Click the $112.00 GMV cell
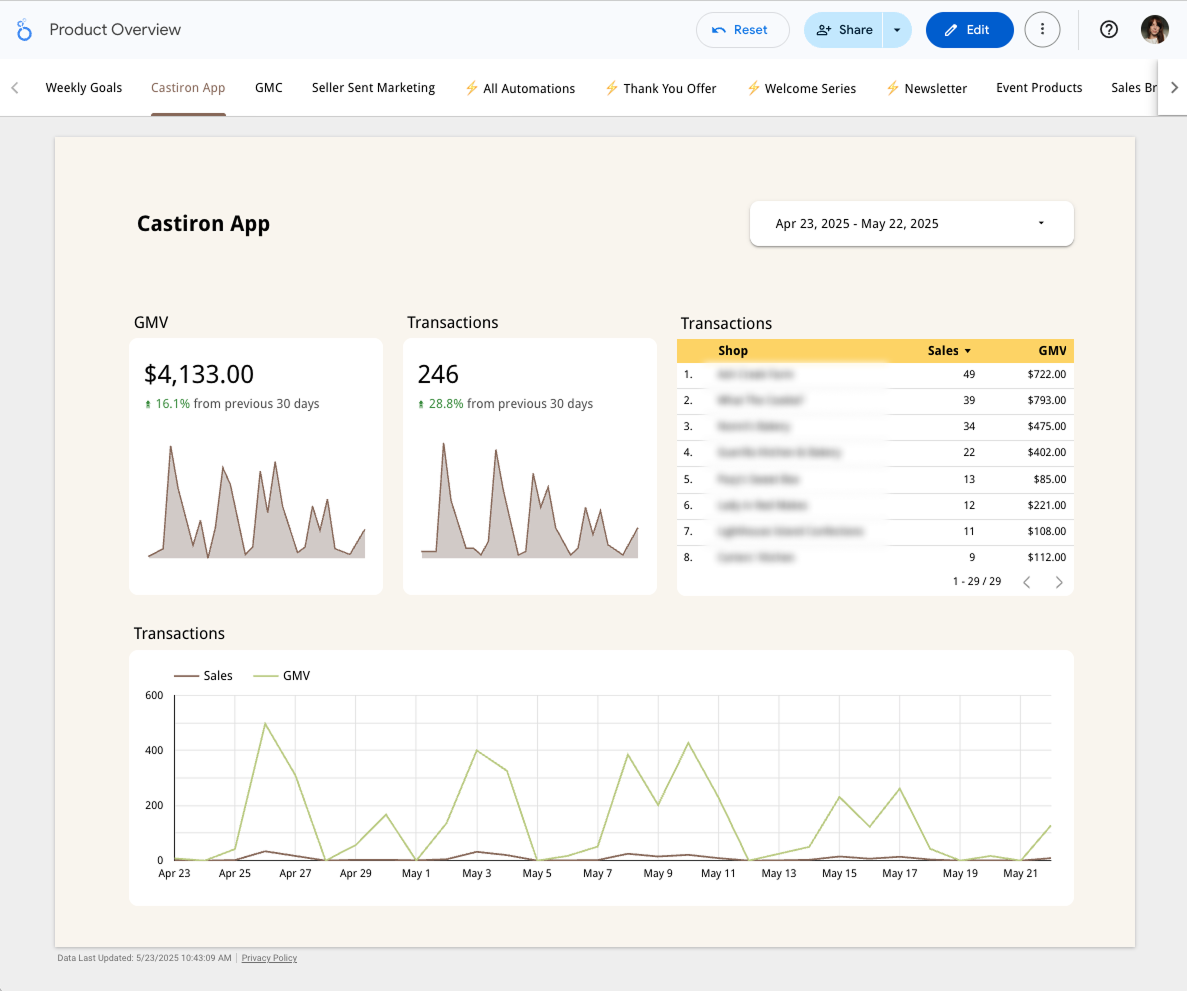The image size is (1187, 991). point(1047,557)
